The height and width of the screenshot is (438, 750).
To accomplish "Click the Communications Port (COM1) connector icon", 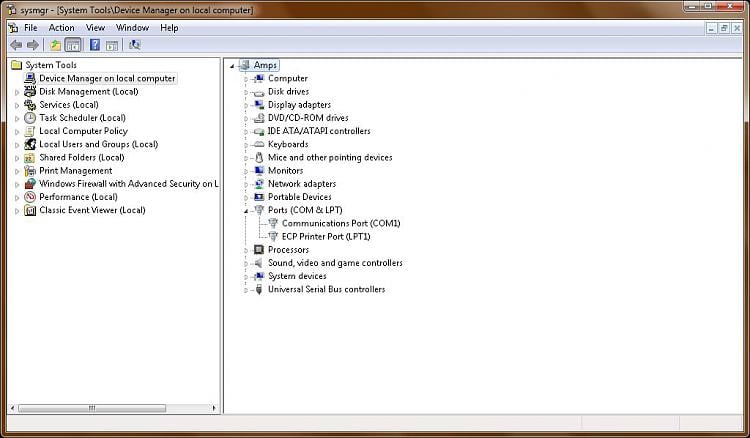I will 273,223.
